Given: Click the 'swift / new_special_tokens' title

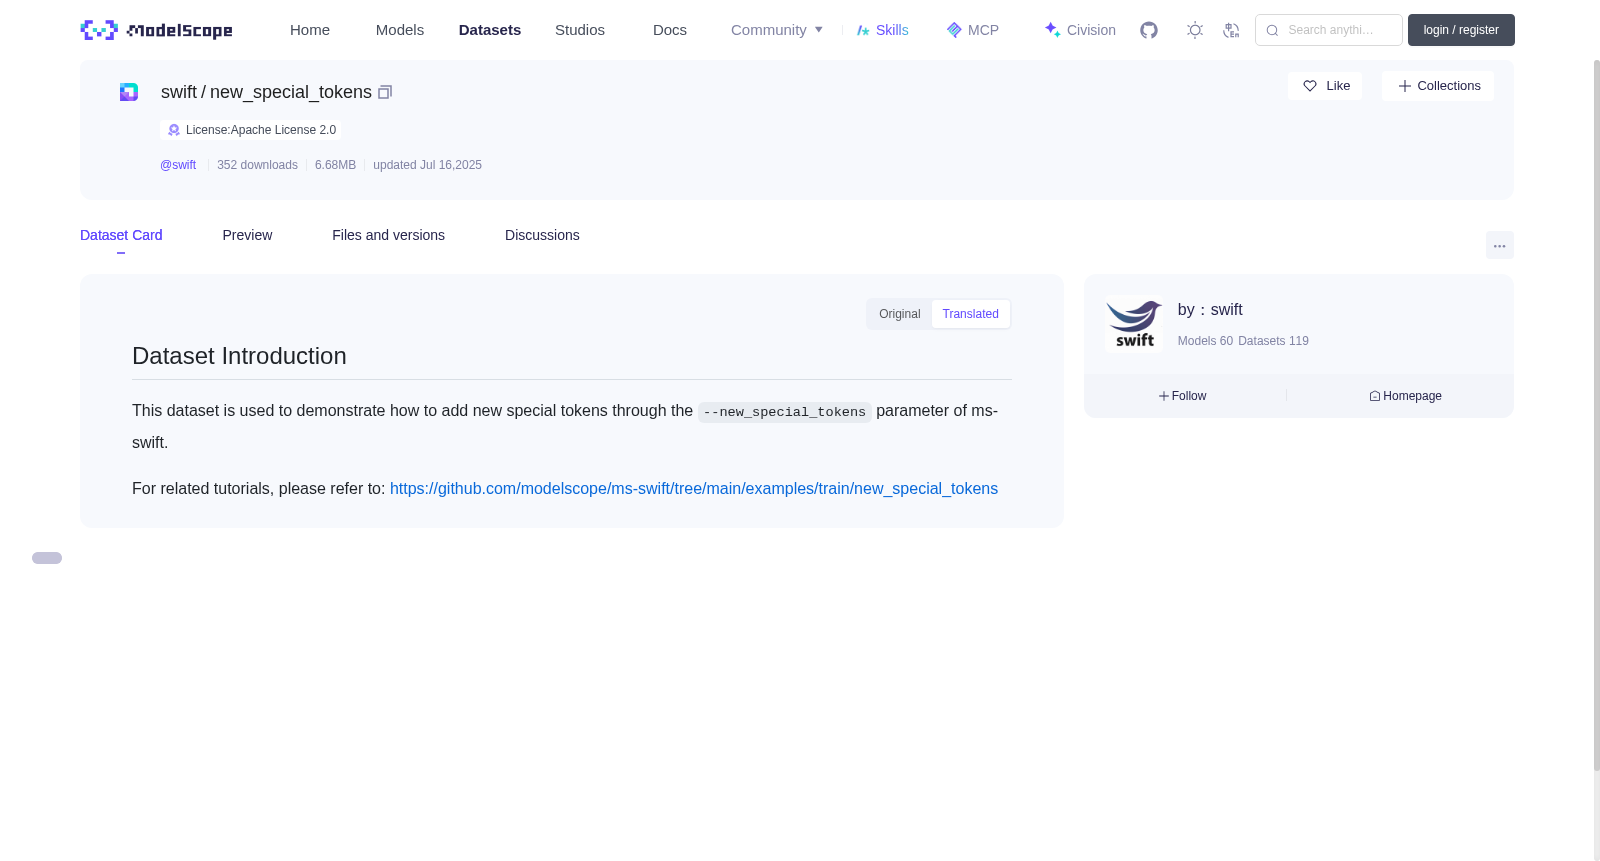Looking at the screenshot, I should coord(266,92).
